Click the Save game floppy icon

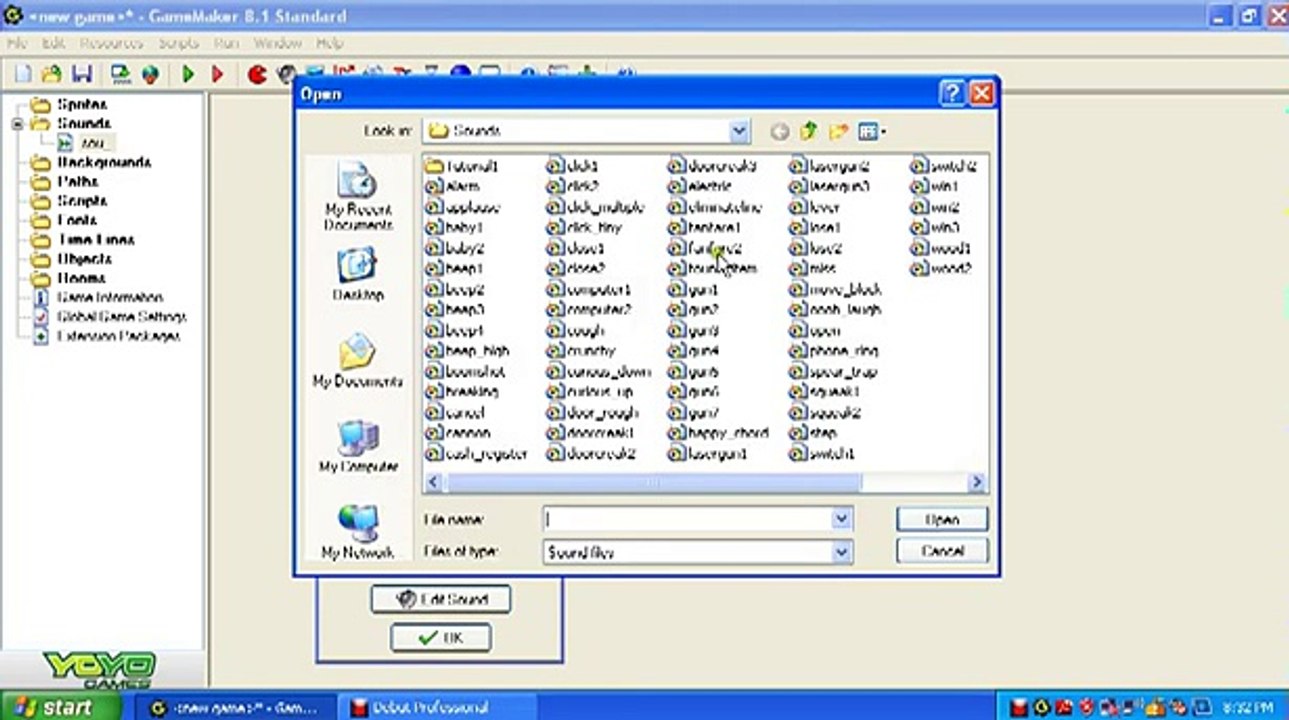pos(82,73)
